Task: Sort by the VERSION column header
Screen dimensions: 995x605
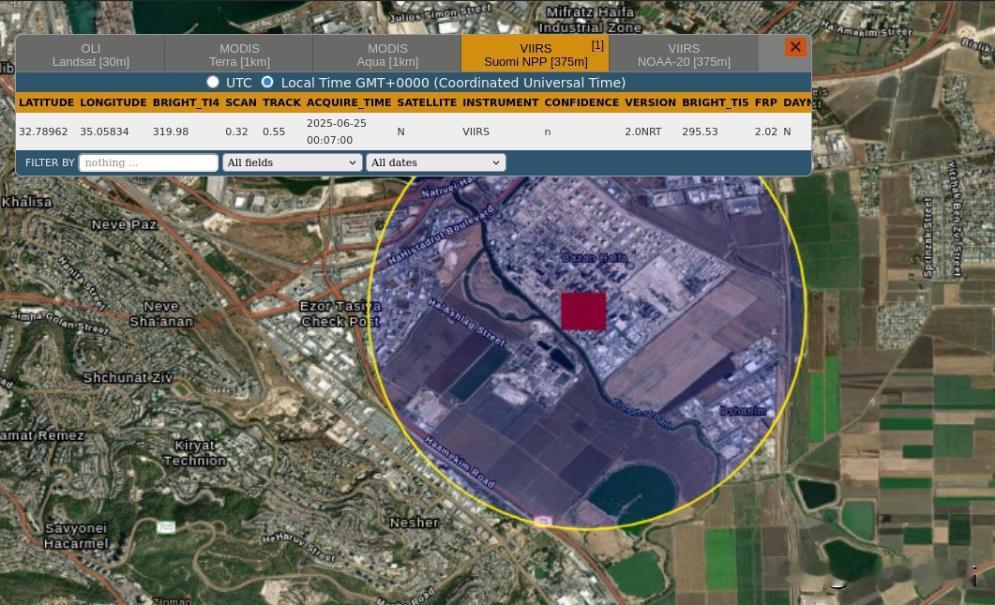Action: (650, 102)
